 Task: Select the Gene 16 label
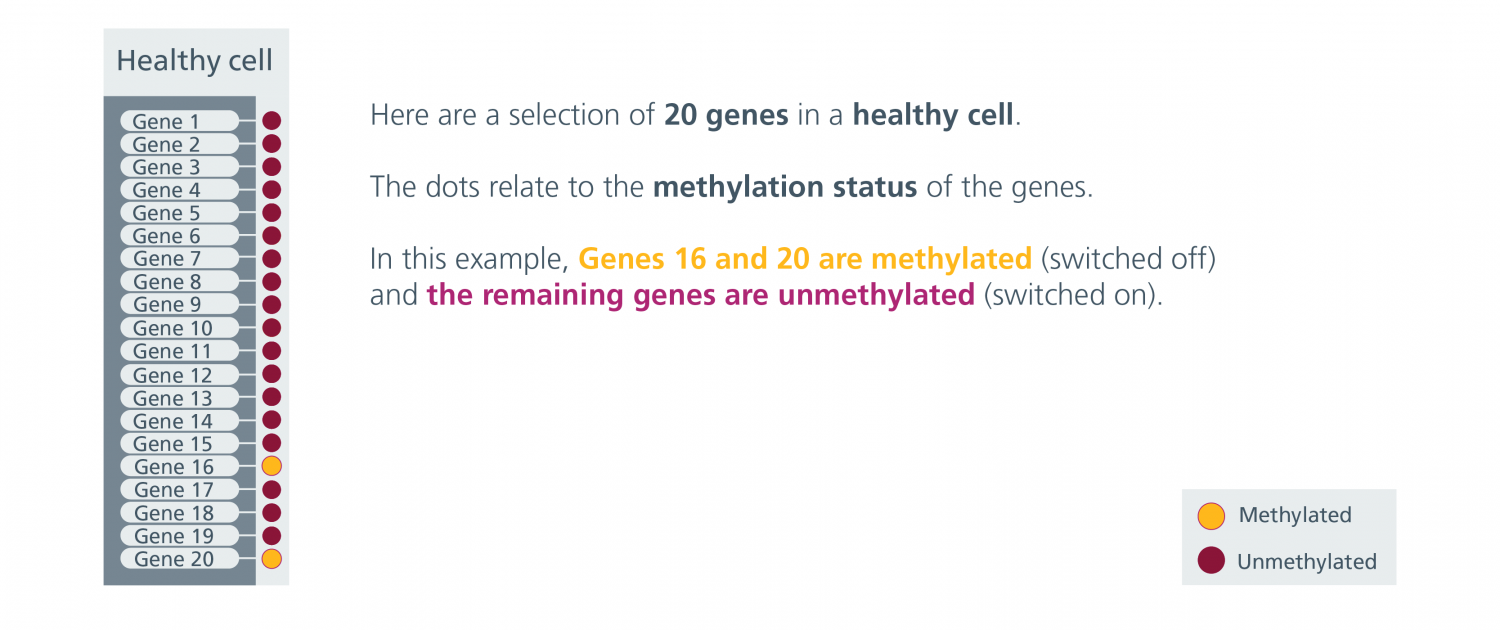point(180,466)
